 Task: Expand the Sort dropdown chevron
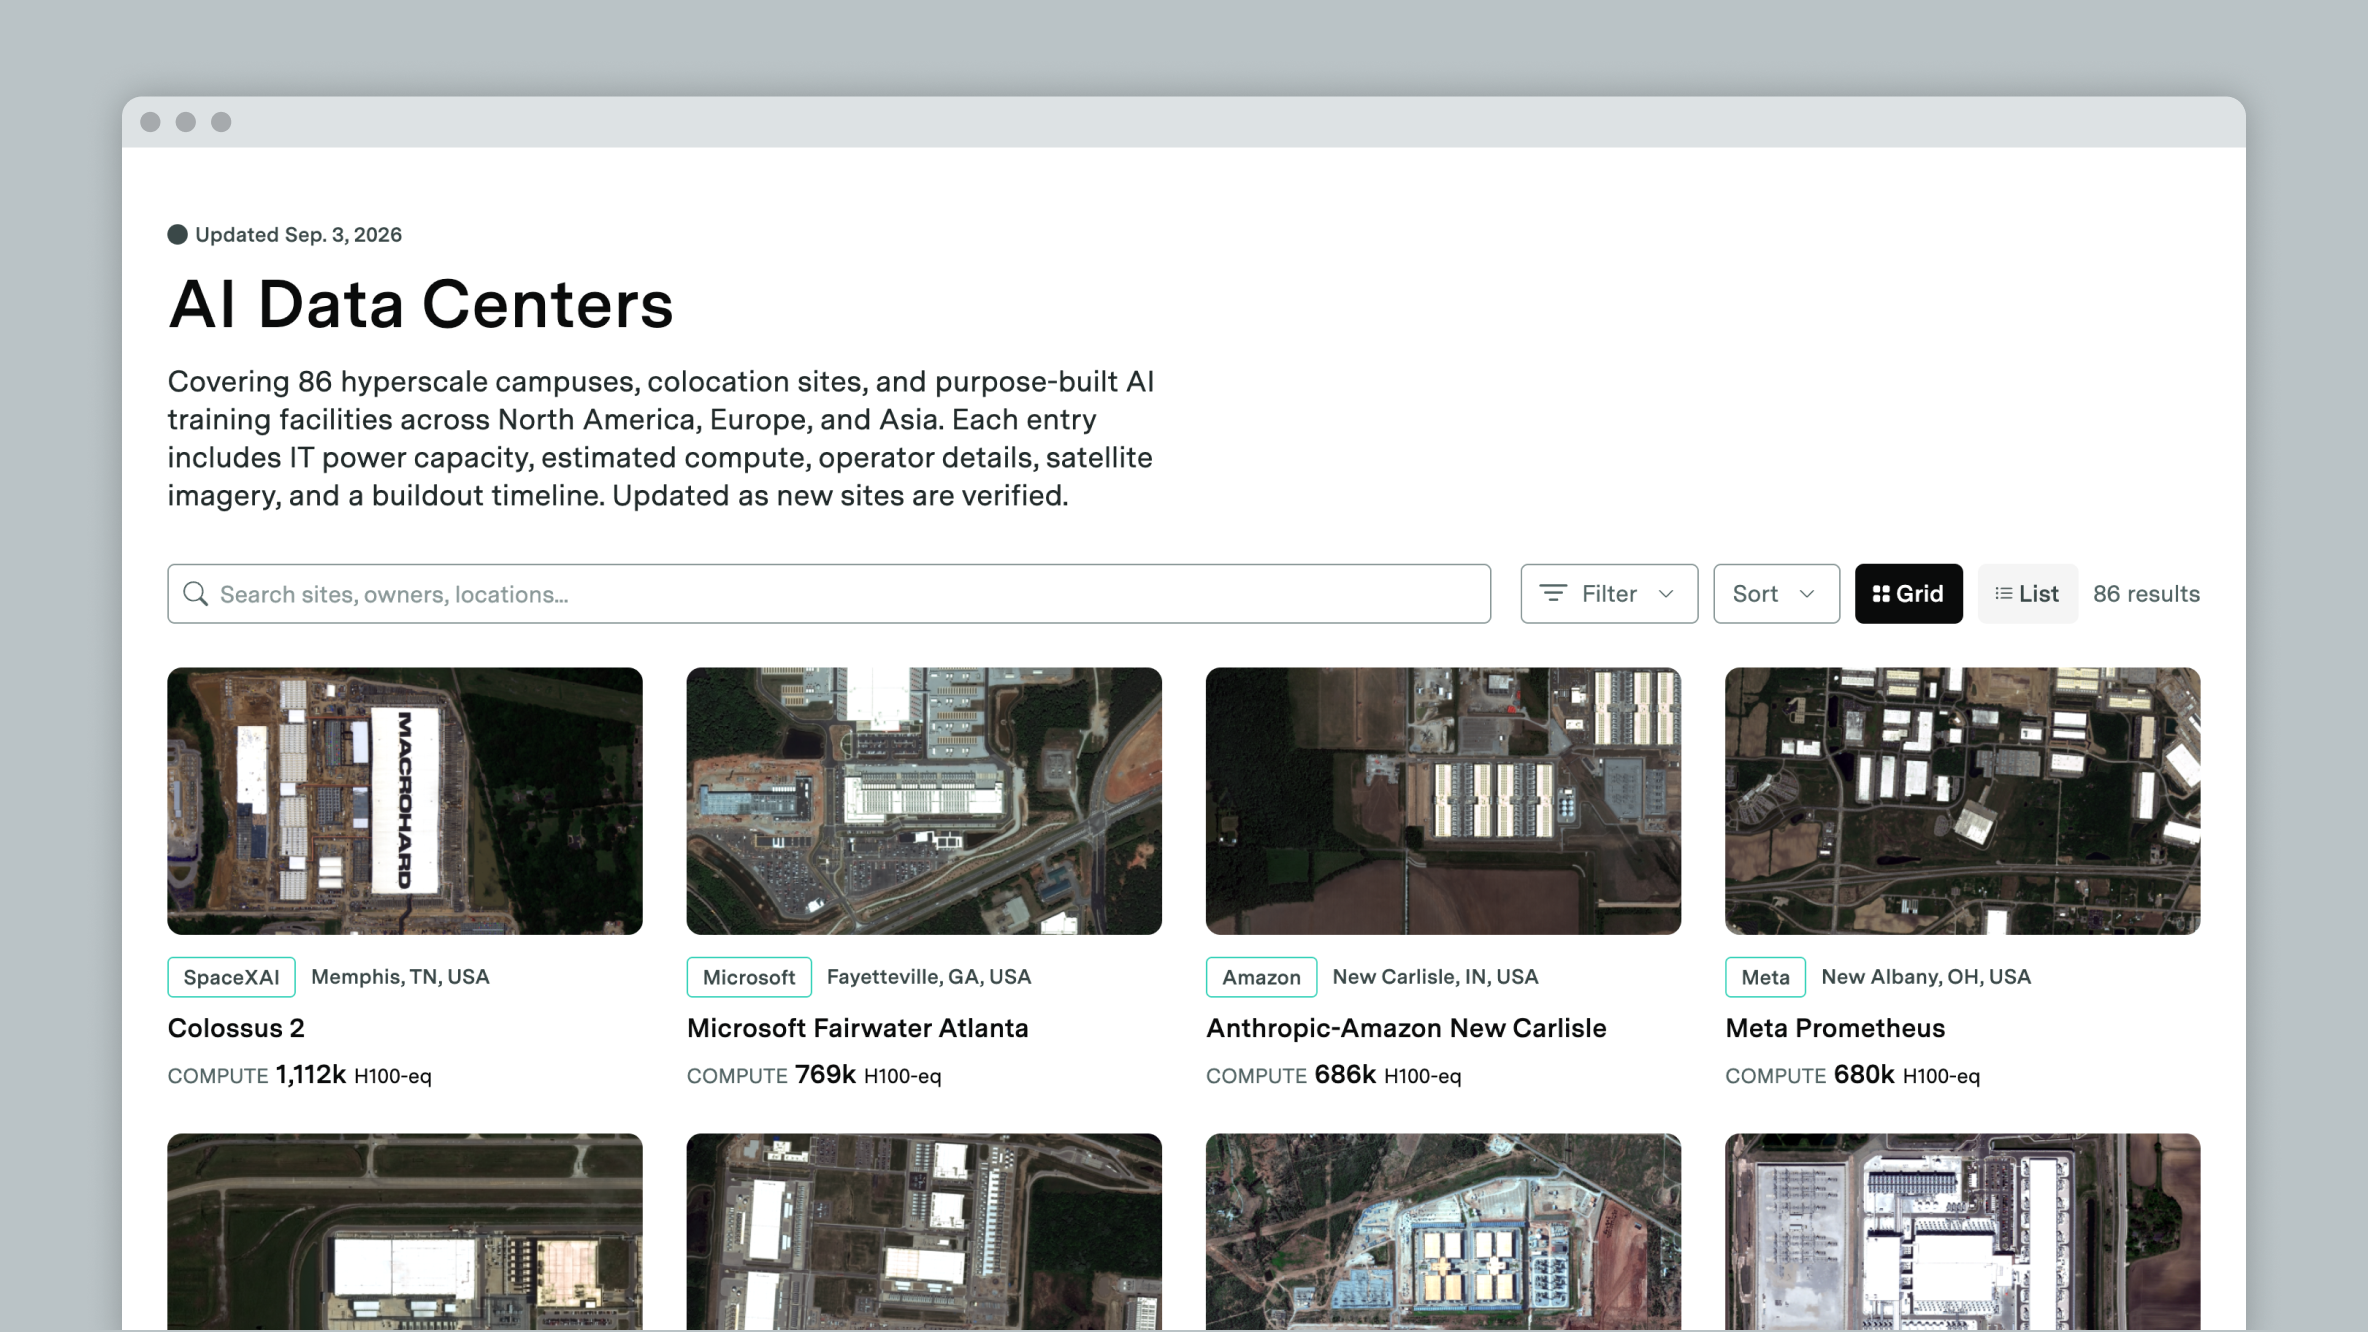coord(1807,594)
